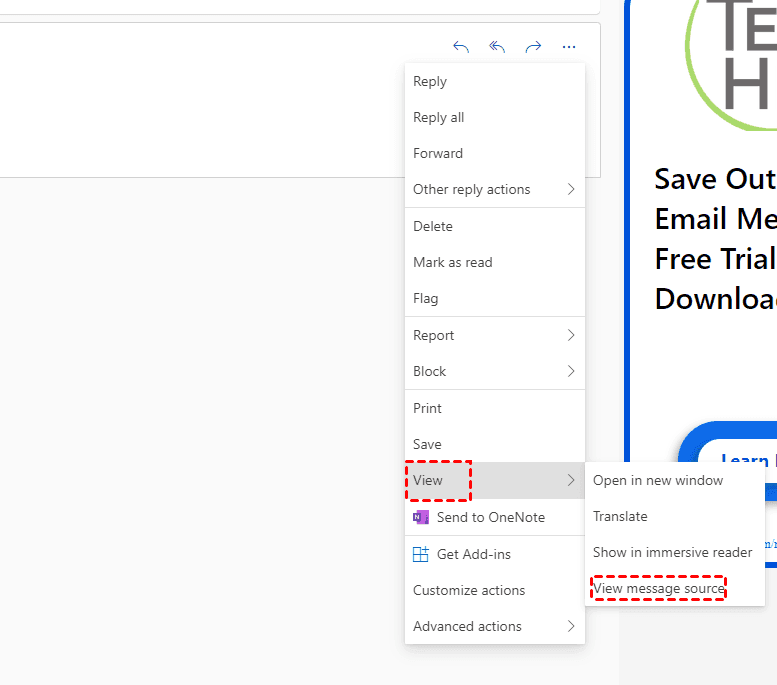The height and width of the screenshot is (685, 777).
Task: Click the Reply arrow icon in toolbar
Action: click(x=461, y=47)
